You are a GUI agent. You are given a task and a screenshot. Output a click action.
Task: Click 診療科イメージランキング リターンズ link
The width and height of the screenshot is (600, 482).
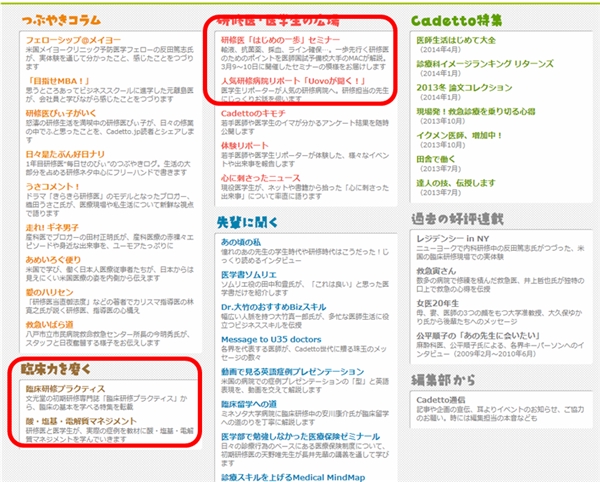click(x=485, y=64)
